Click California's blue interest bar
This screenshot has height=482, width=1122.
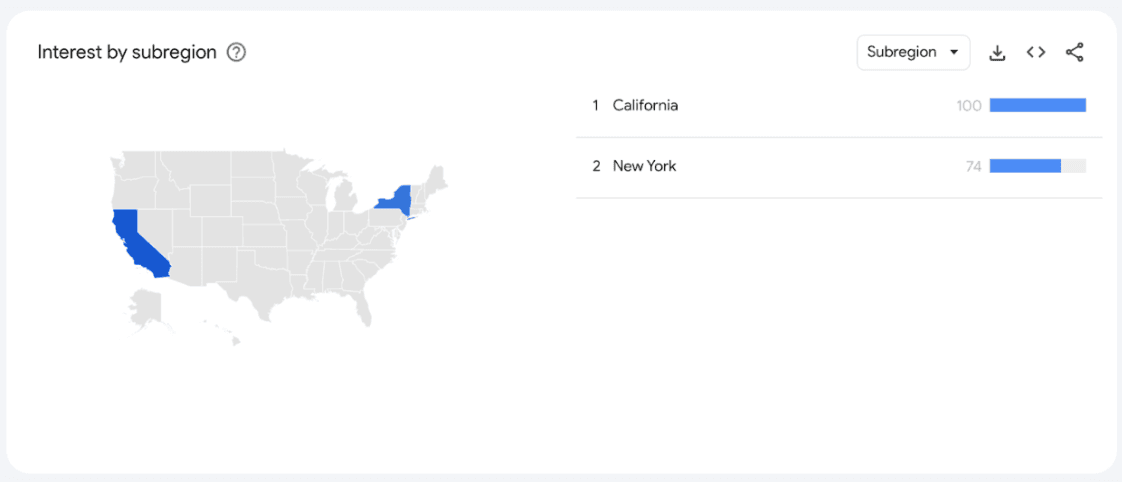tap(1037, 105)
